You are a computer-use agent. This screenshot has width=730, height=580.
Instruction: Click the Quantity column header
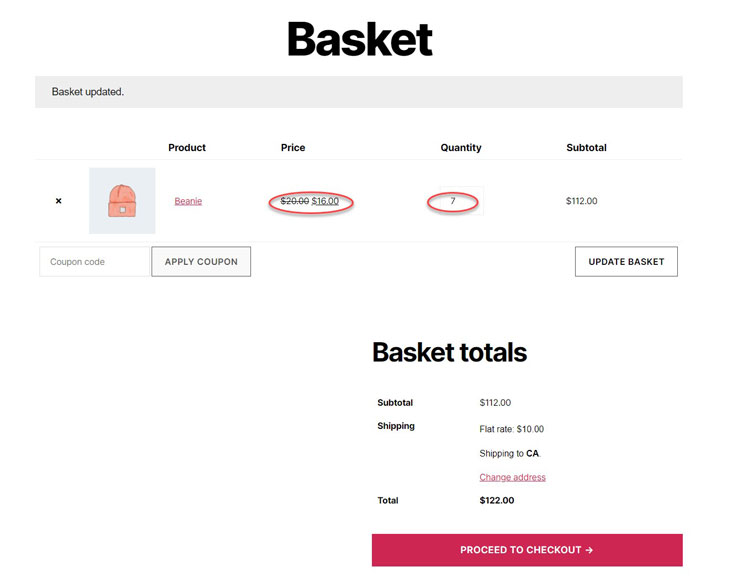pos(461,148)
